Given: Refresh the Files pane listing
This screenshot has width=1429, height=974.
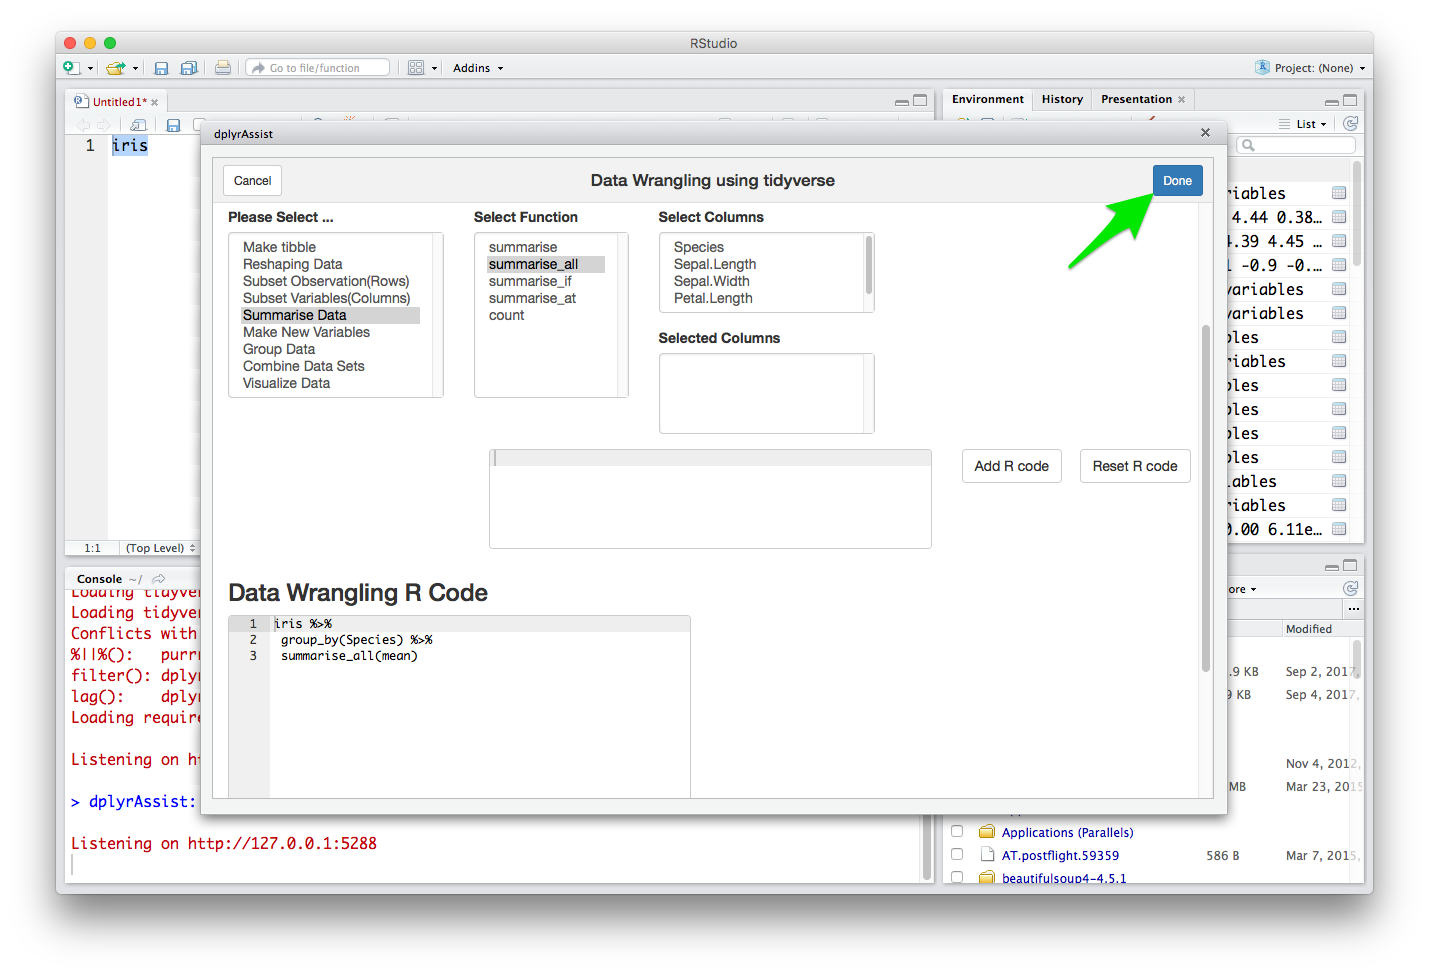Looking at the screenshot, I should (x=1350, y=588).
